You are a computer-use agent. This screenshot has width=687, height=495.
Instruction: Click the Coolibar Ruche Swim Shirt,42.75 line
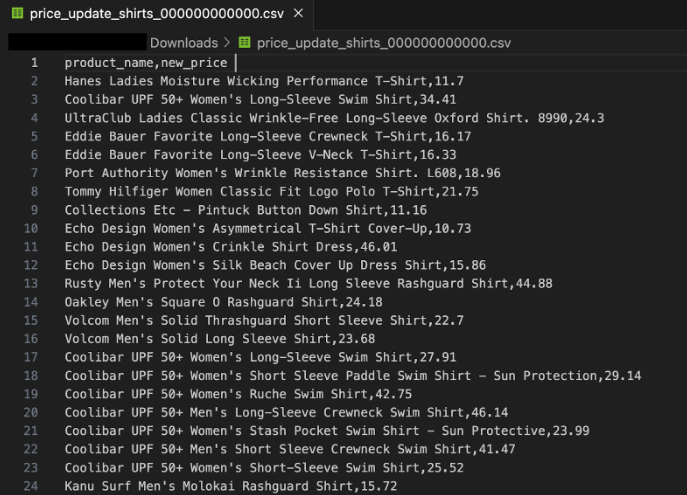tap(238, 394)
